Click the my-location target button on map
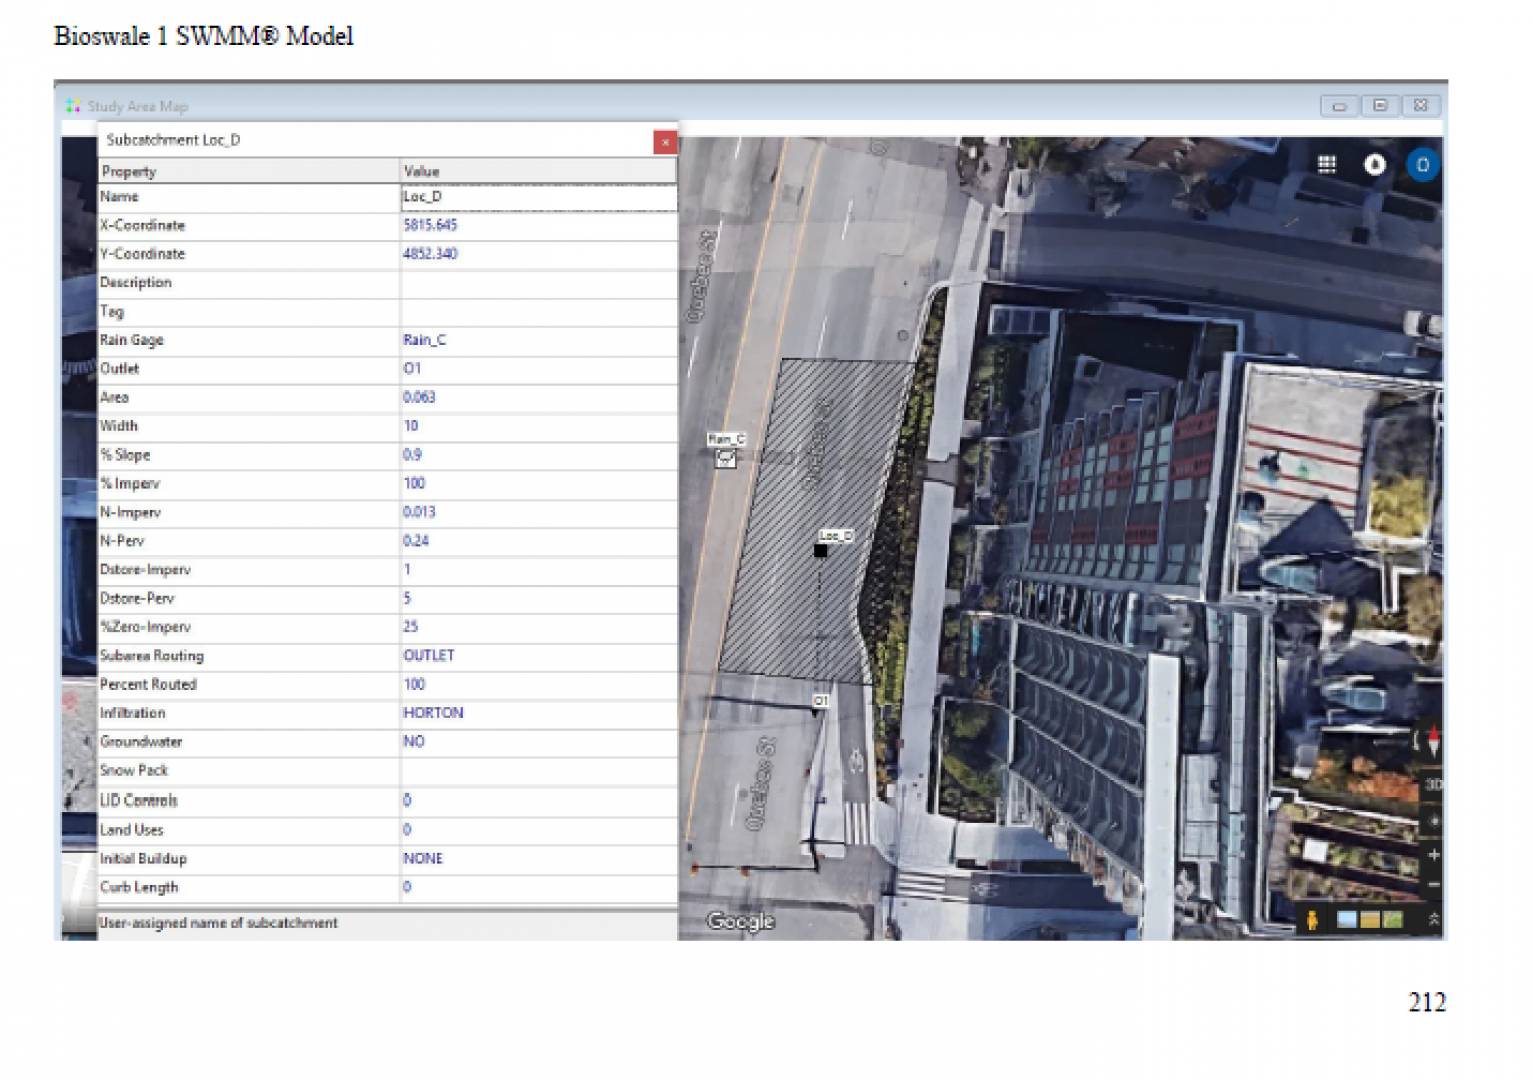 click(x=1433, y=821)
